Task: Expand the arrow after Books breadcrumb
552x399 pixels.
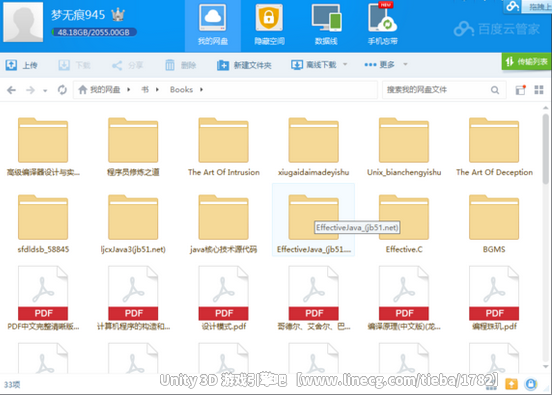Action: coord(201,90)
